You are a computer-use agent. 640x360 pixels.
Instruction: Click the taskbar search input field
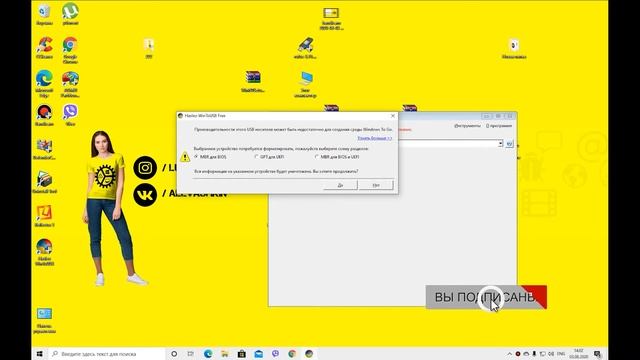pyautogui.click(x=107, y=353)
